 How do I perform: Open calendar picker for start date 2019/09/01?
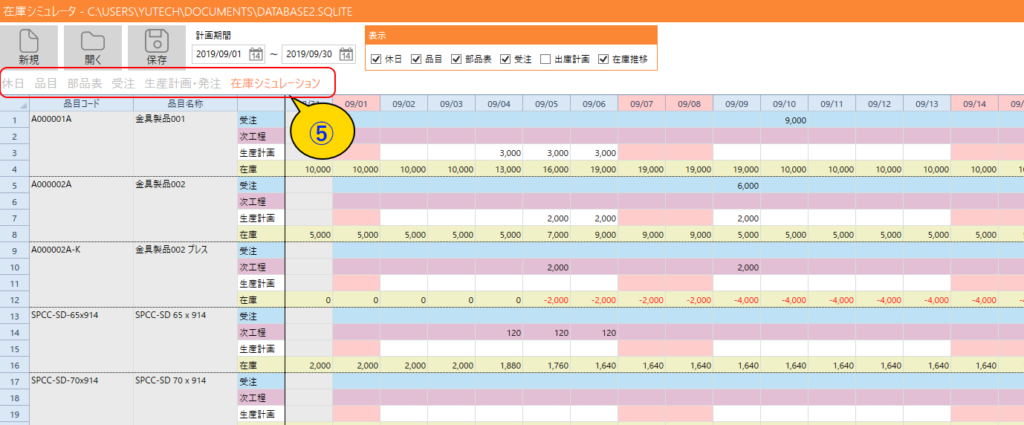click(255, 54)
